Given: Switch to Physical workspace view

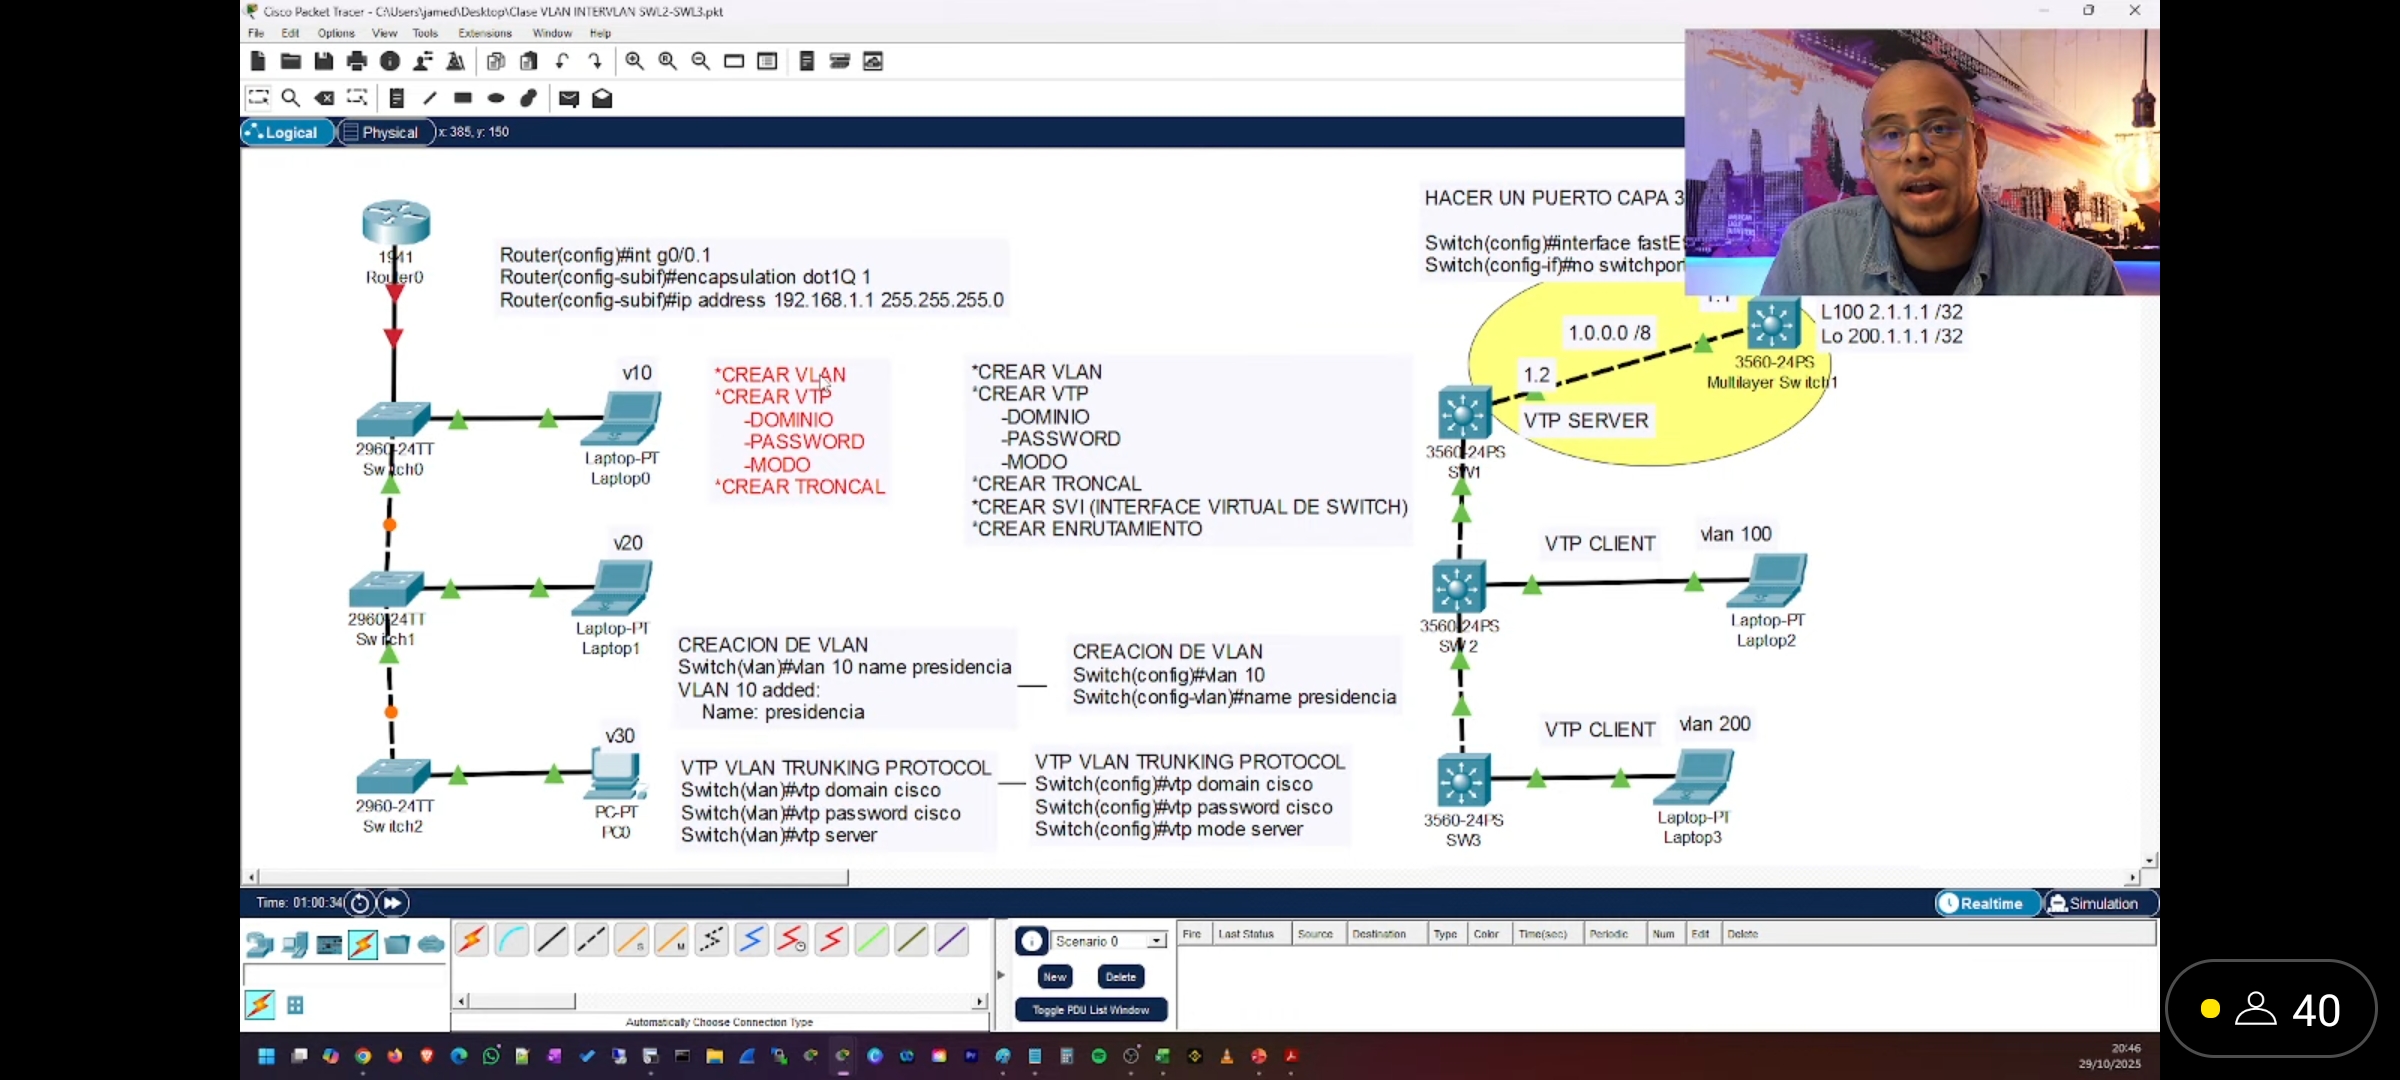Looking at the screenshot, I should tap(386, 132).
